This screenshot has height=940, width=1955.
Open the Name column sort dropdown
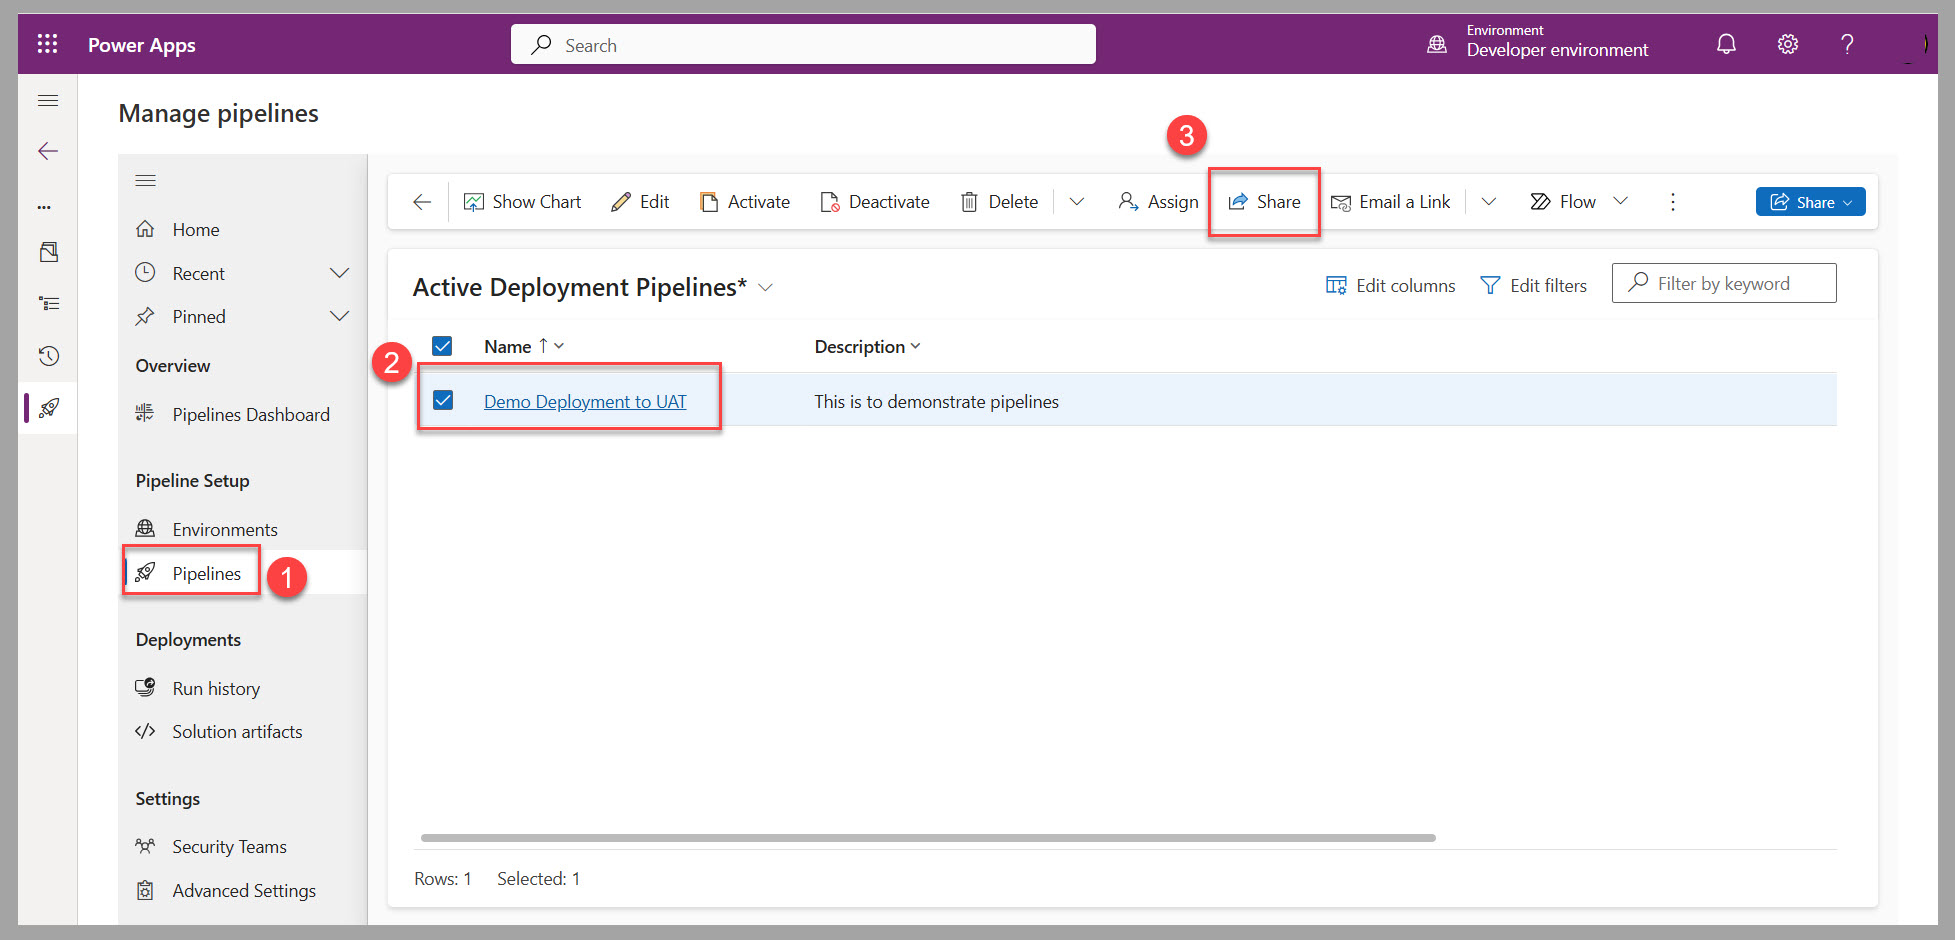pyautogui.click(x=558, y=345)
